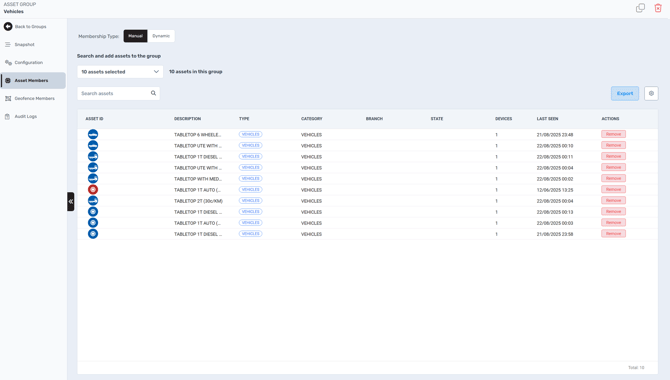Click the asset icon last seen 22/08/2025 00:03
The width and height of the screenshot is (670, 380).
tap(93, 223)
